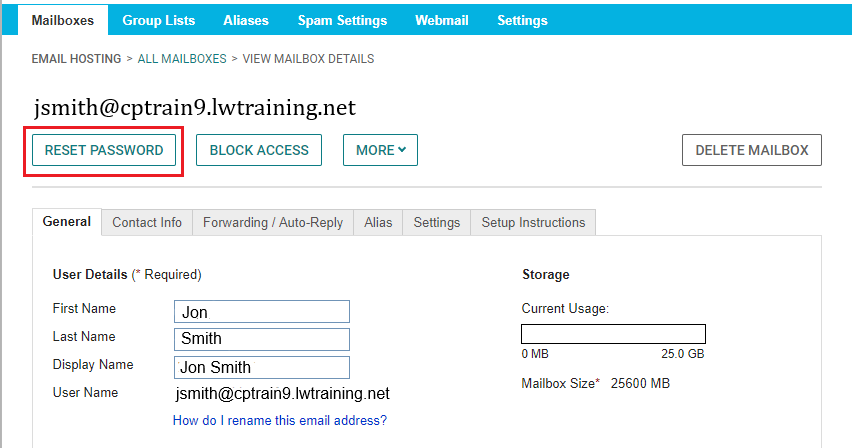Expand the More dropdown menu
Image resolution: width=852 pixels, height=448 pixels.
pyautogui.click(x=380, y=150)
